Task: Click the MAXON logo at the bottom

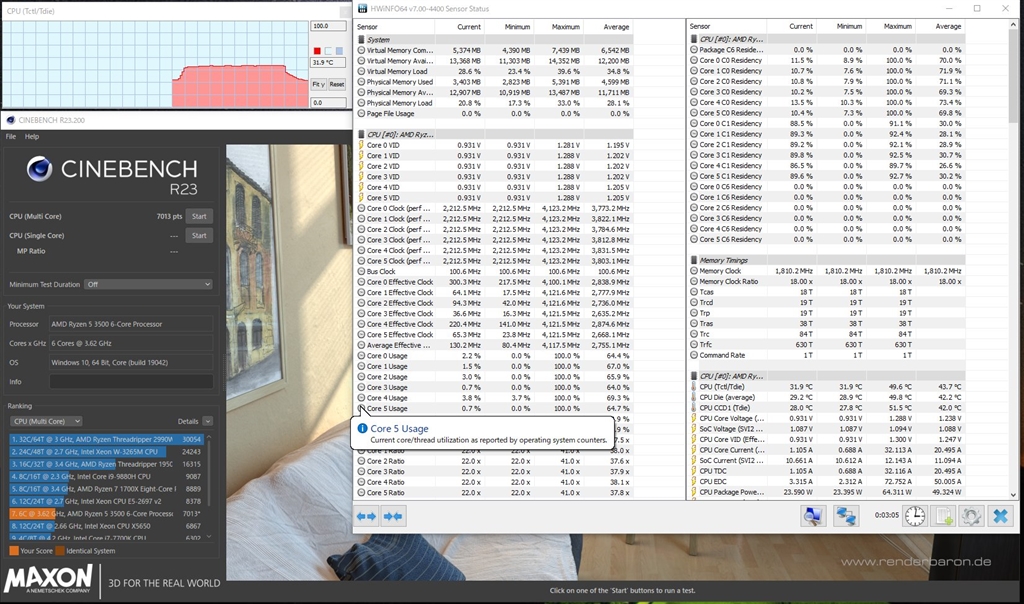Action: pyautogui.click(x=48, y=580)
